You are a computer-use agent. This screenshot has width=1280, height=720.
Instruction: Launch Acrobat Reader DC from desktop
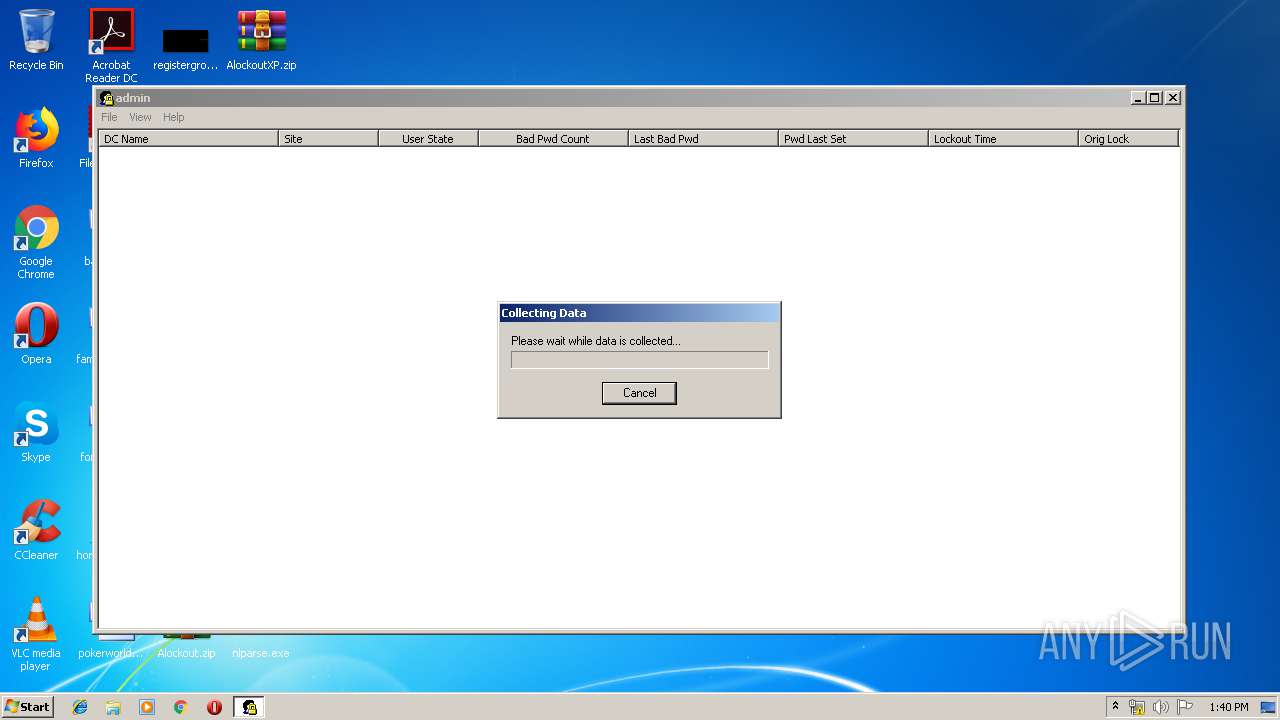coord(111,46)
